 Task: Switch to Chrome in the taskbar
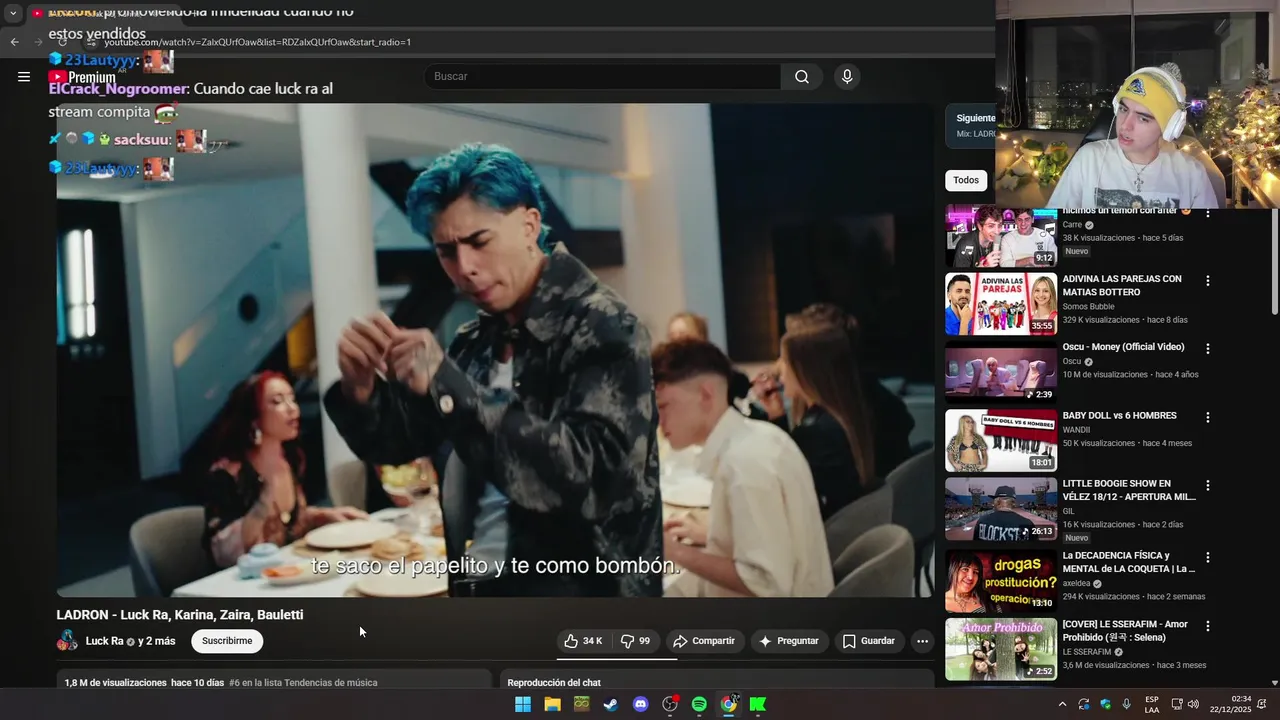729,704
